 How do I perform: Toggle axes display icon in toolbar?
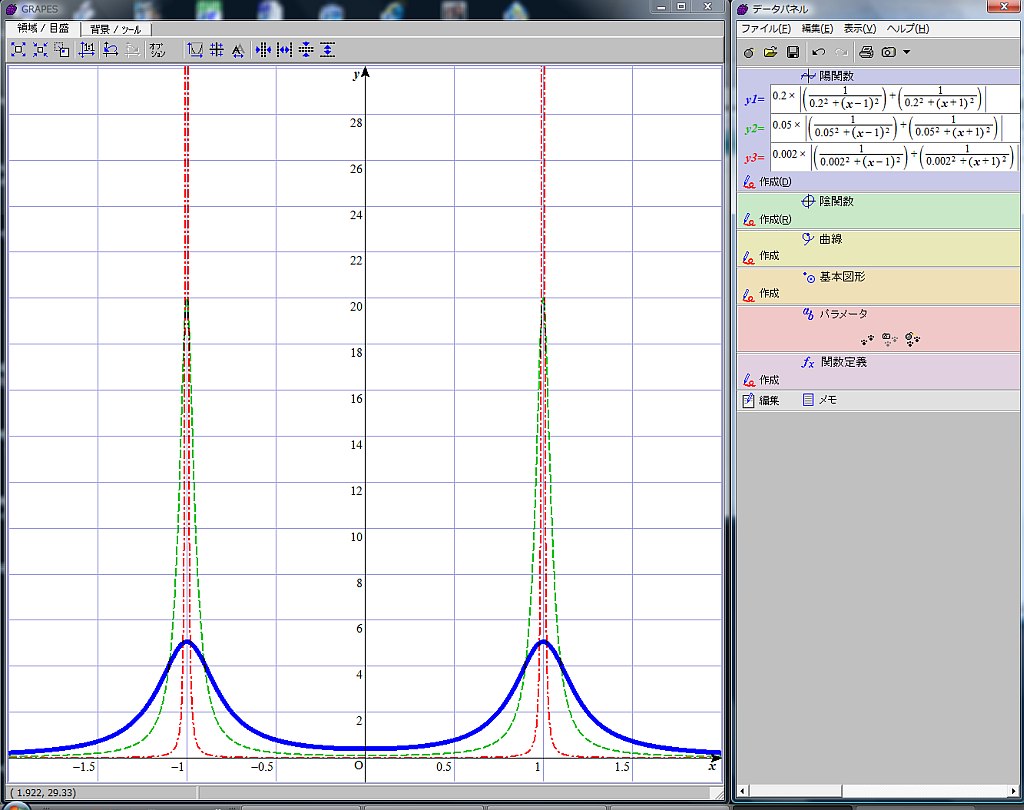pos(194,49)
